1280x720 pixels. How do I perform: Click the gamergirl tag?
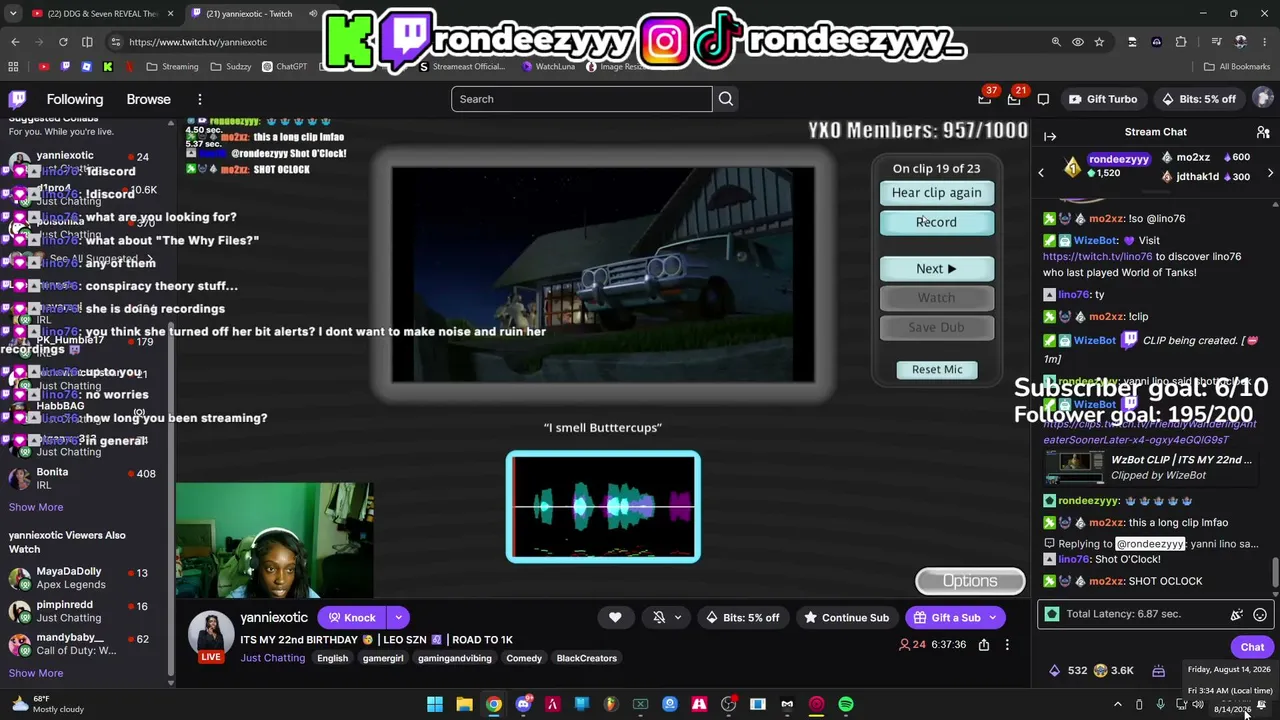pos(383,658)
